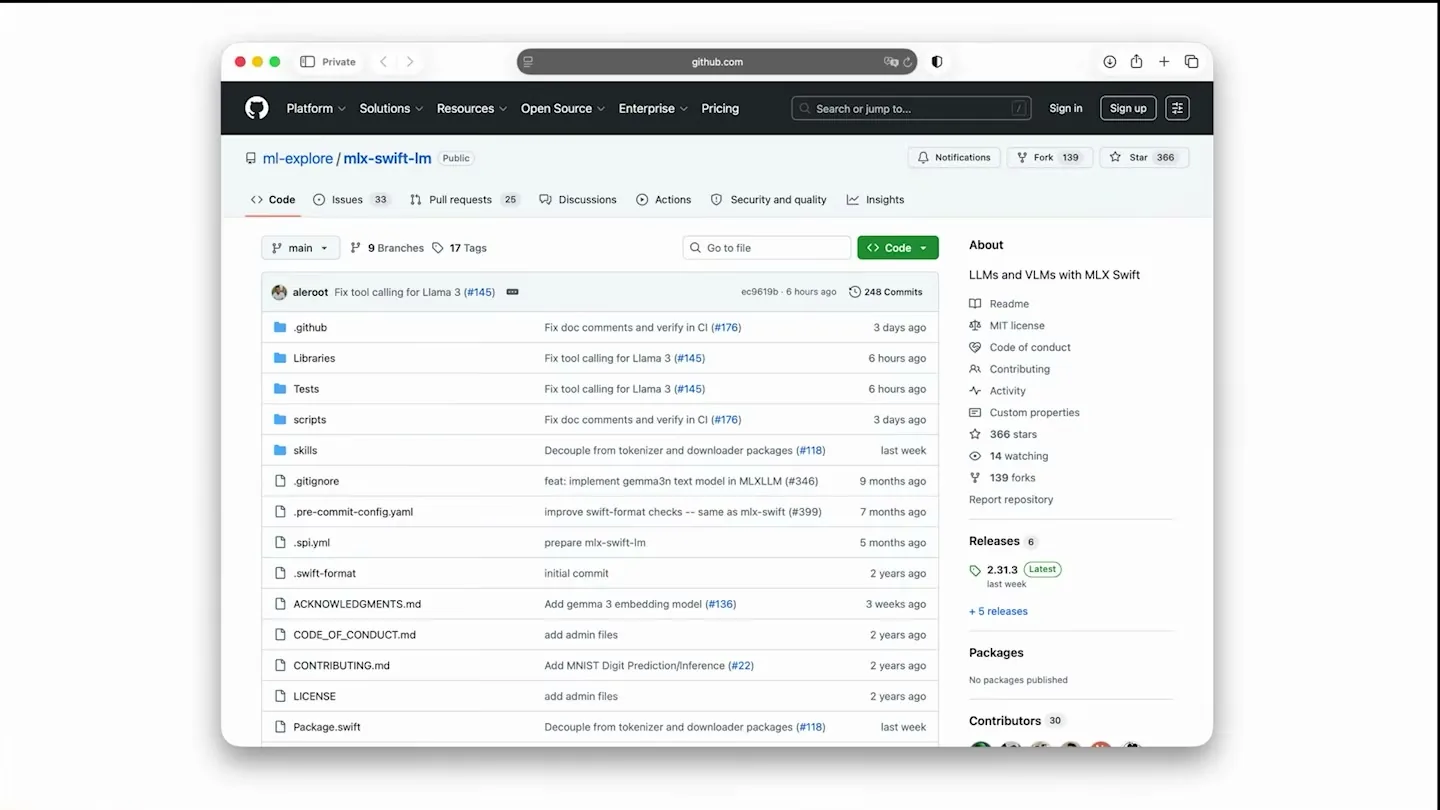The width and height of the screenshot is (1440, 810).
Task: Open the 248 Commits history link
Action: (x=886, y=292)
